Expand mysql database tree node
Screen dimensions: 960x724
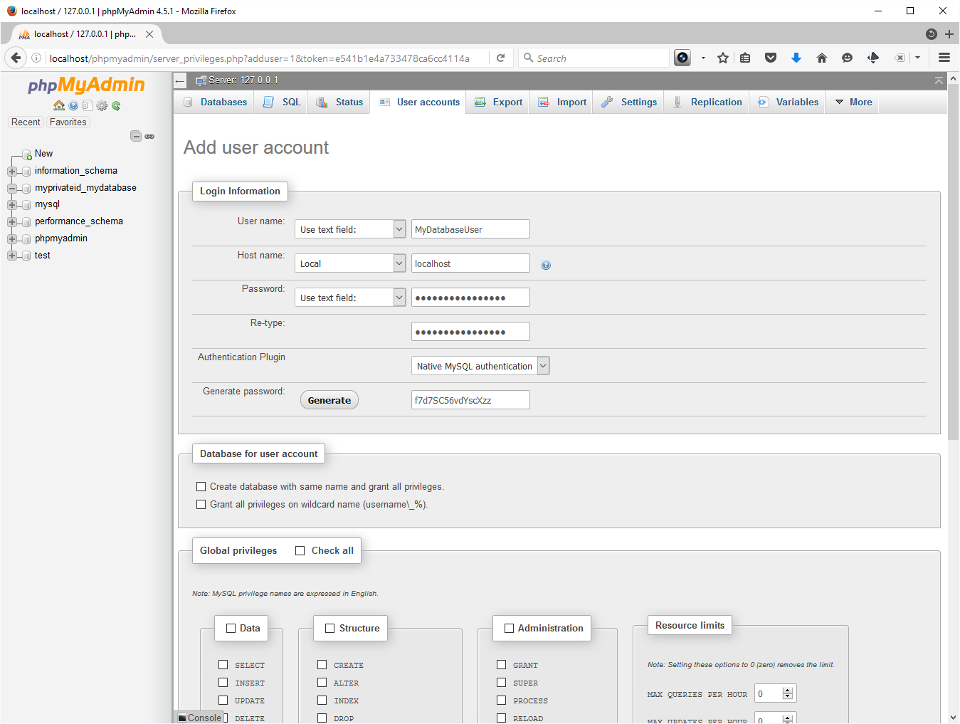[x=12, y=205]
